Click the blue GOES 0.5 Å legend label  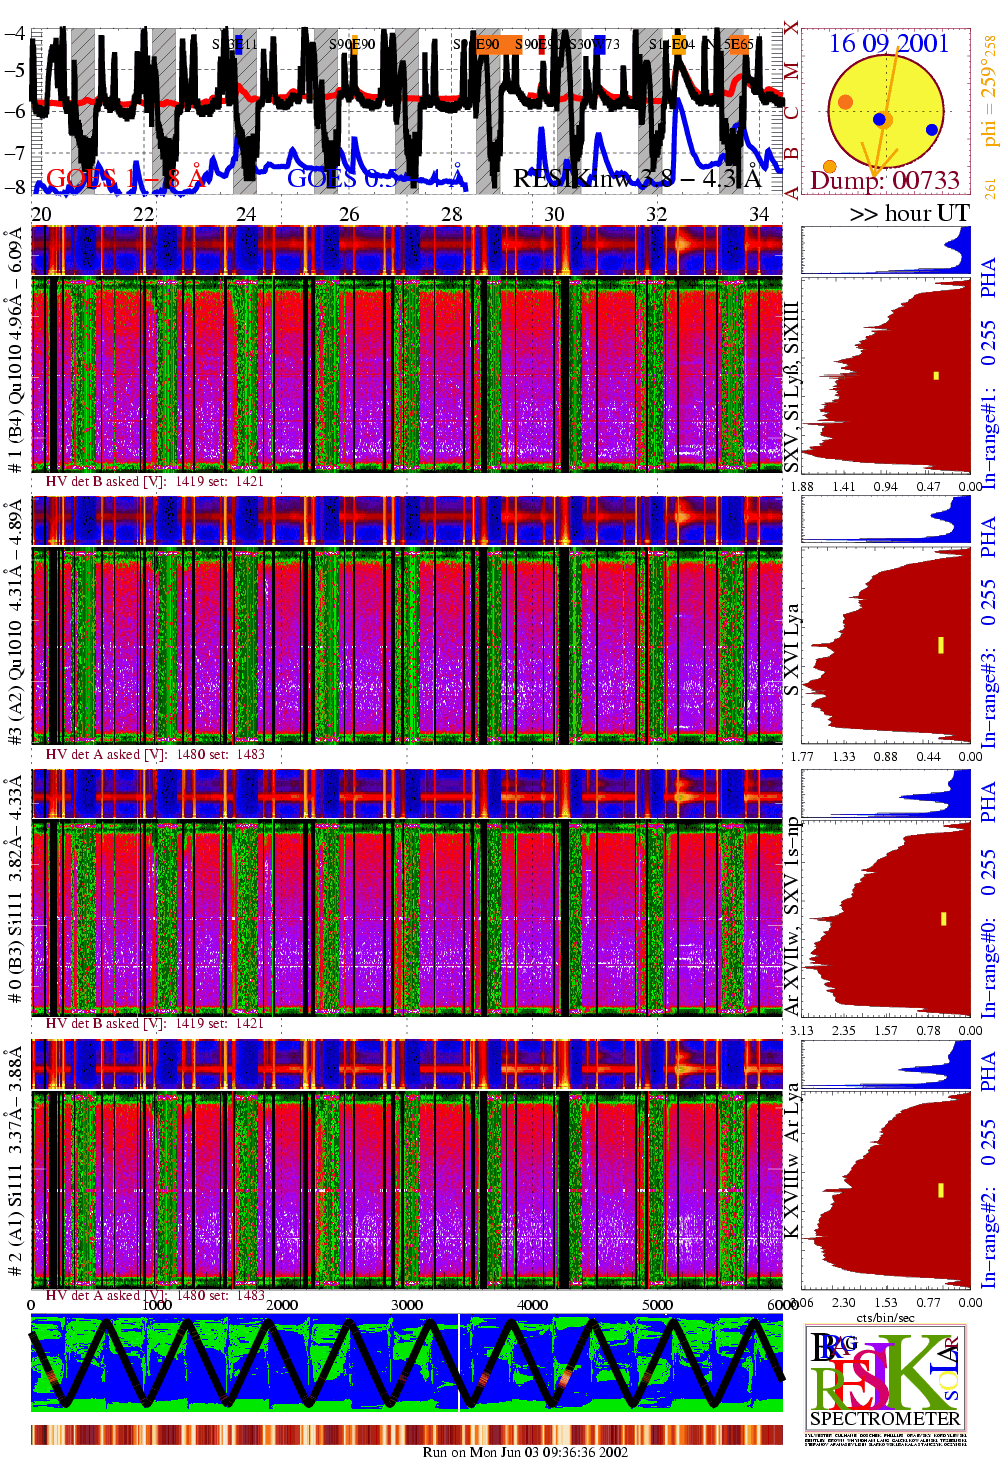[x=376, y=179]
